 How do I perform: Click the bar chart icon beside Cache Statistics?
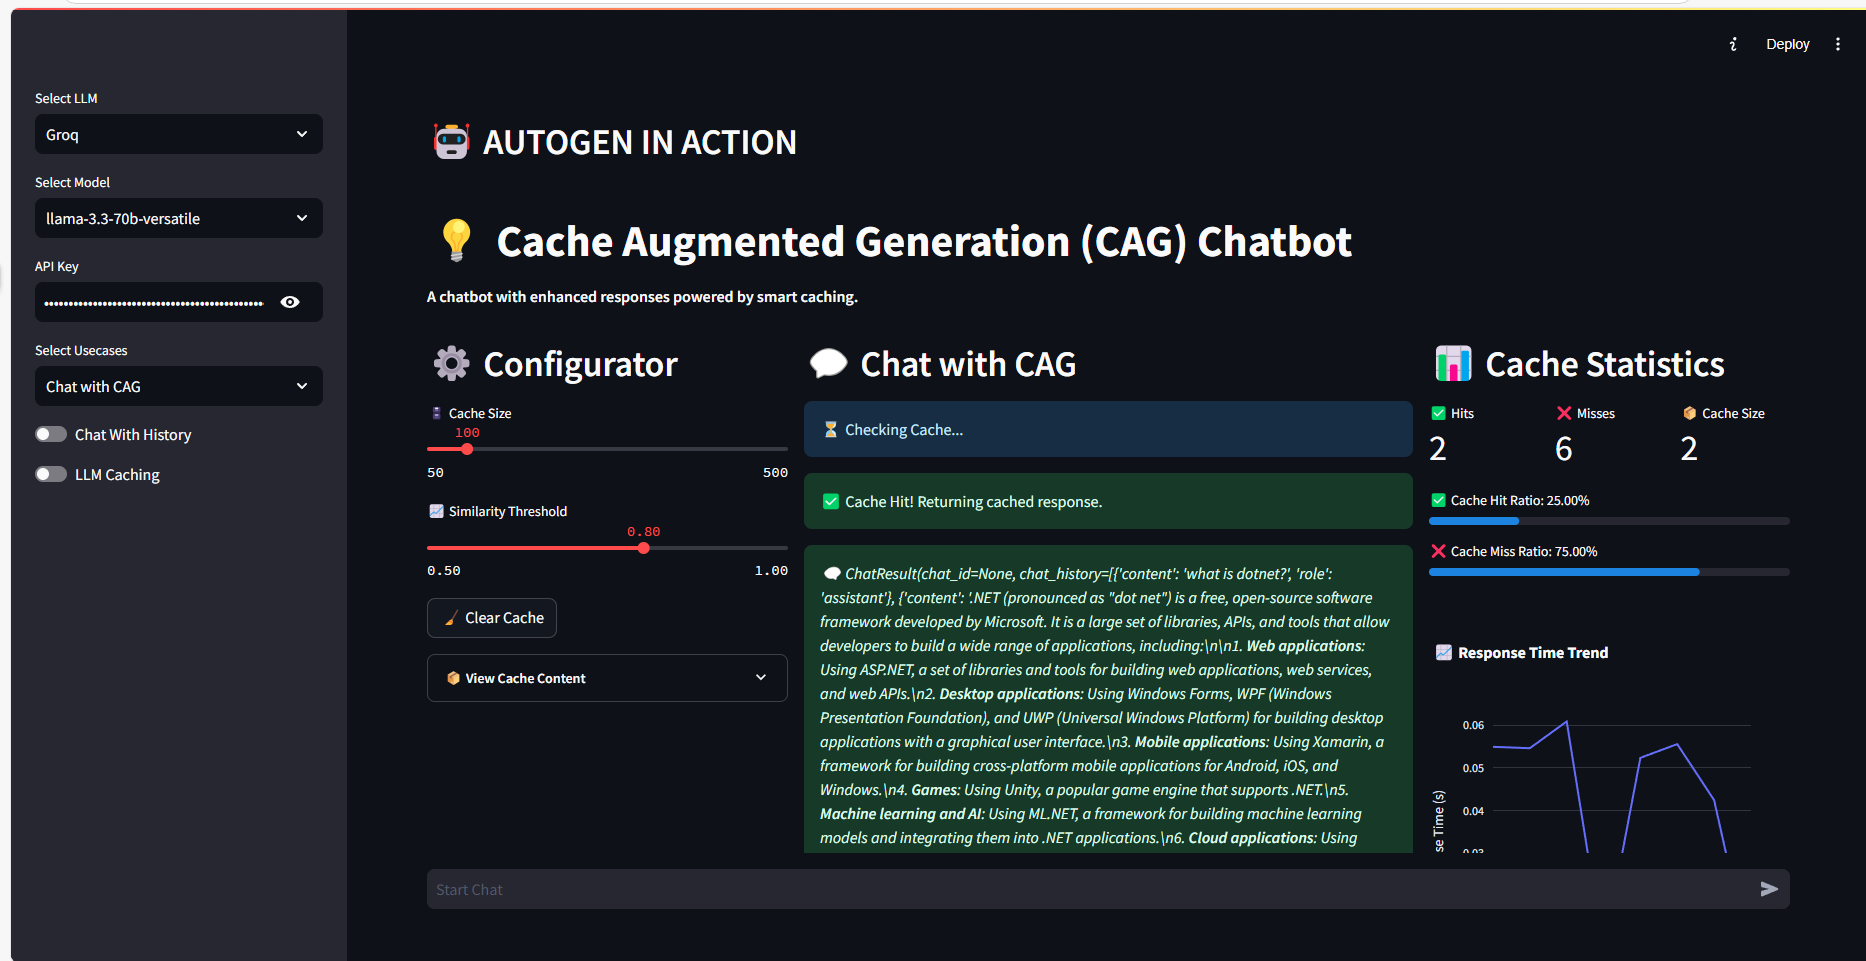(1453, 364)
